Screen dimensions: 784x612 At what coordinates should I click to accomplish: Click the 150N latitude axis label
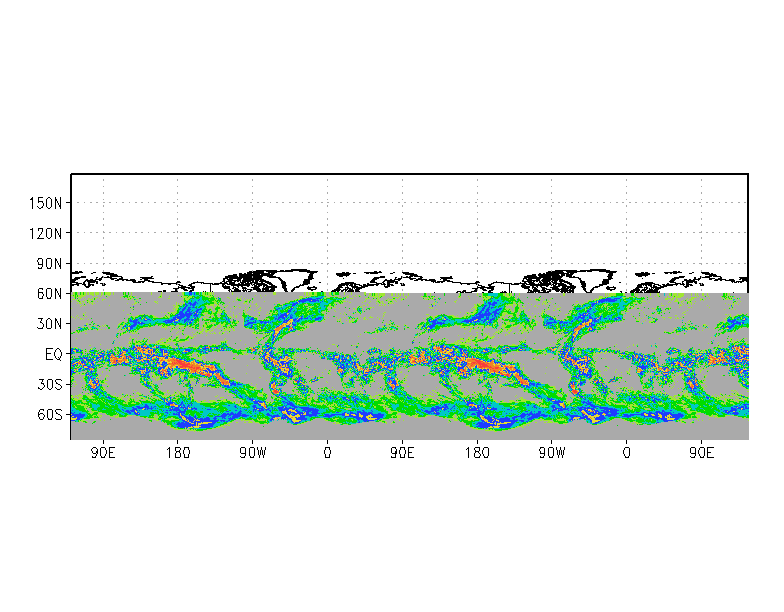pyautogui.click(x=46, y=203)
